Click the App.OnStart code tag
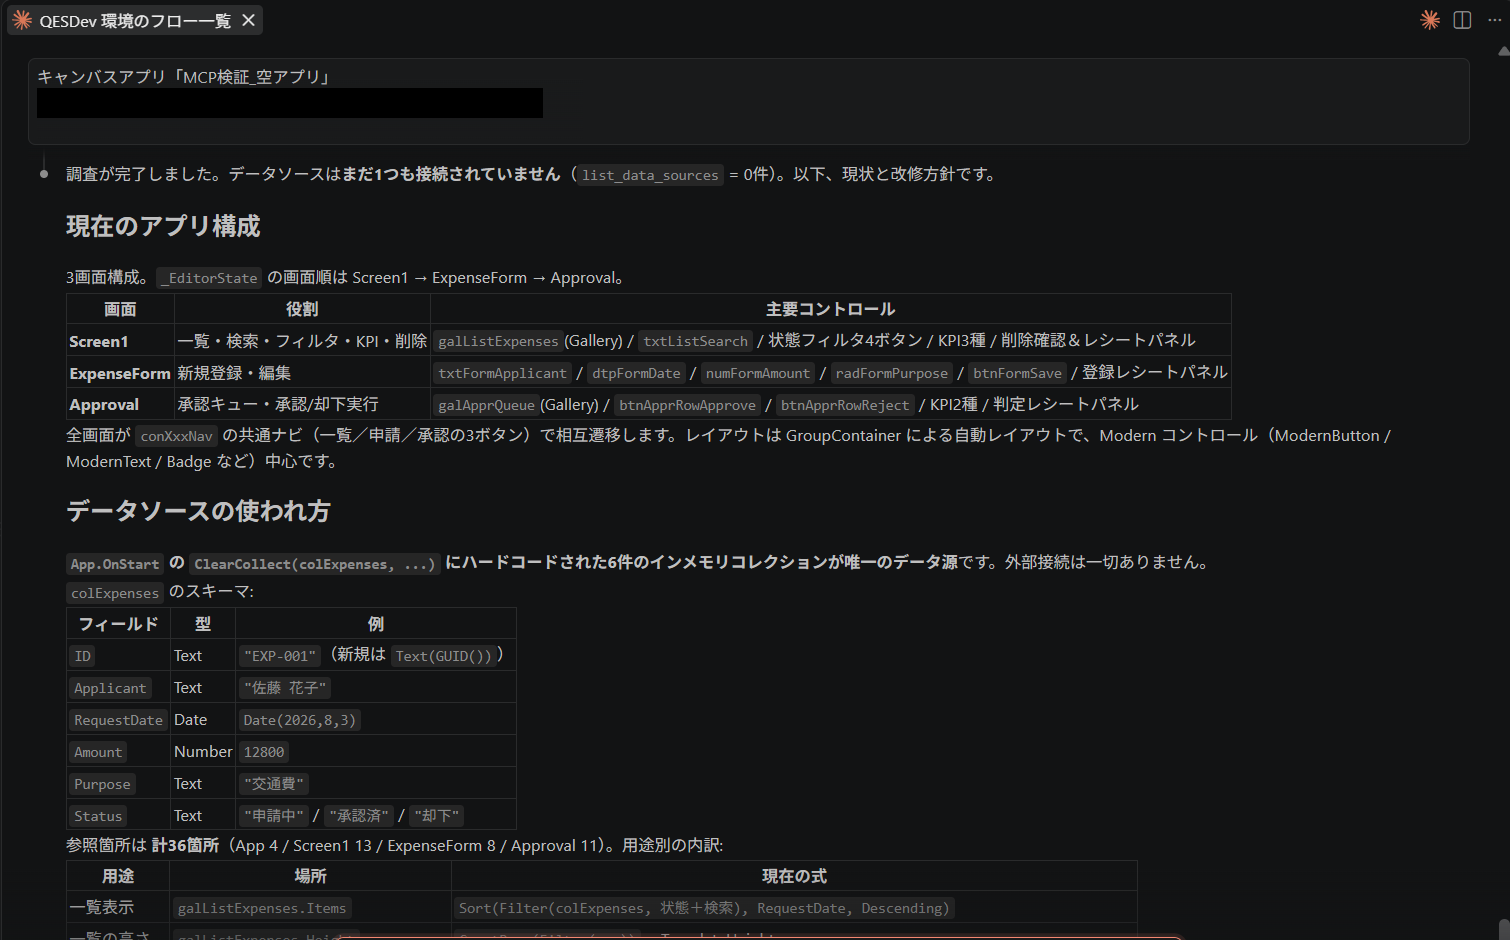 pos(115,564)
